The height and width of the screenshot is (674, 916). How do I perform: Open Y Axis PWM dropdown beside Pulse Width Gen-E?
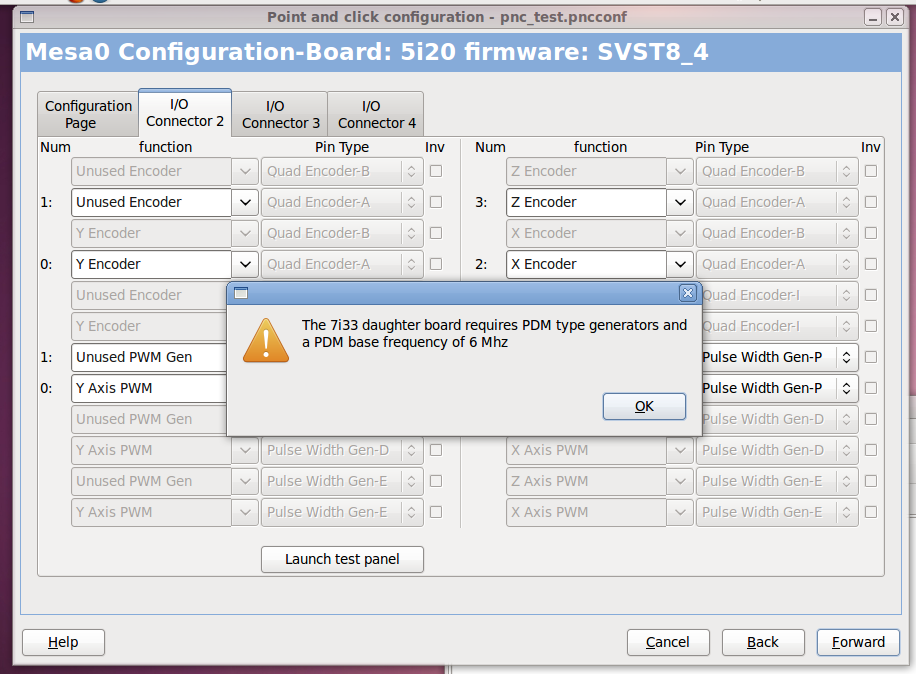245,512
